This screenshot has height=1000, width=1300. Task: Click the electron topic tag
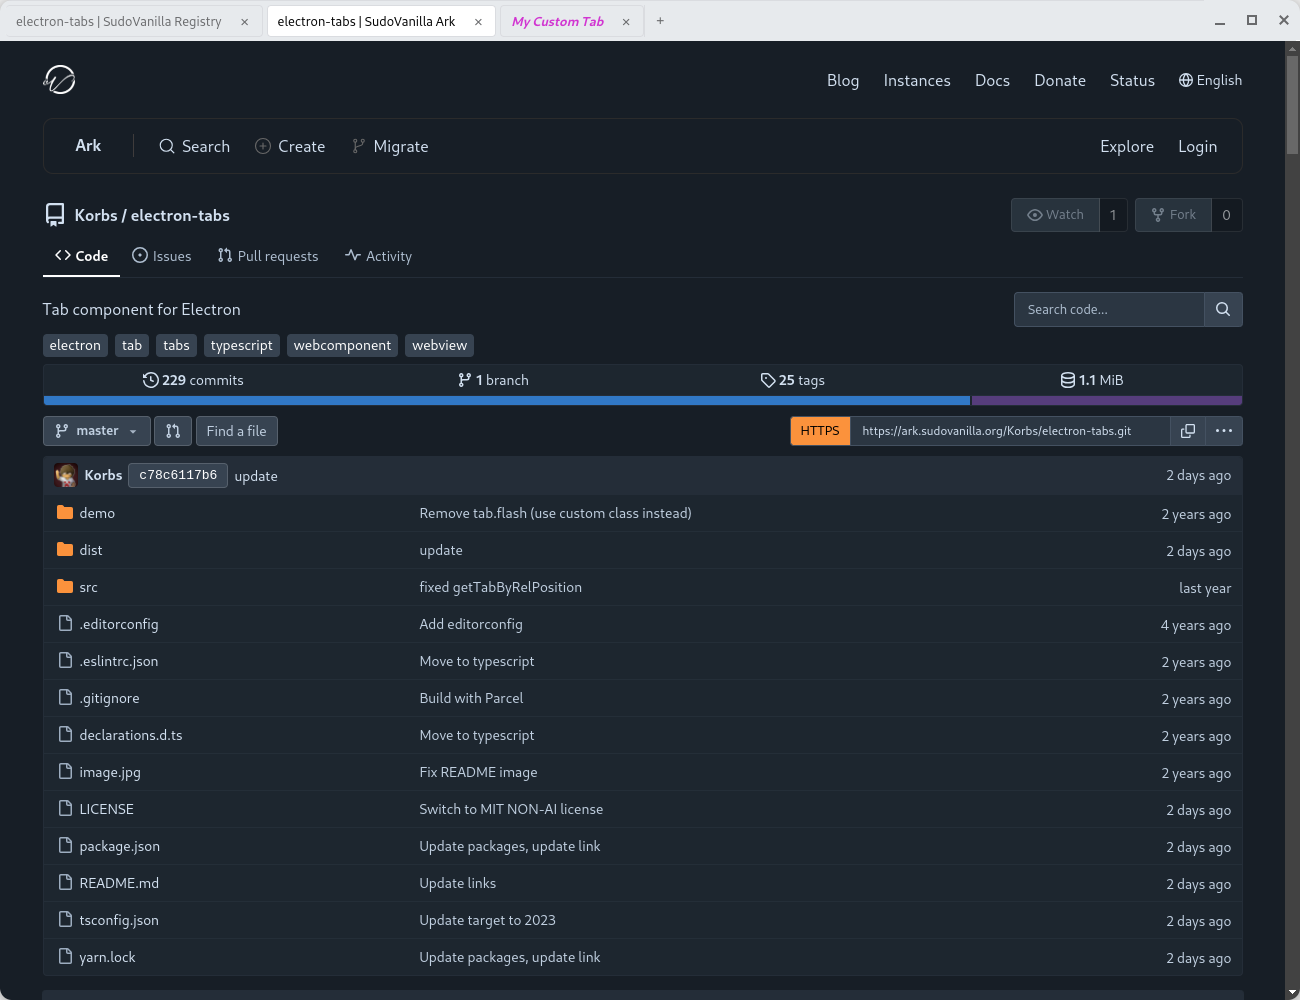click(75, 345)
